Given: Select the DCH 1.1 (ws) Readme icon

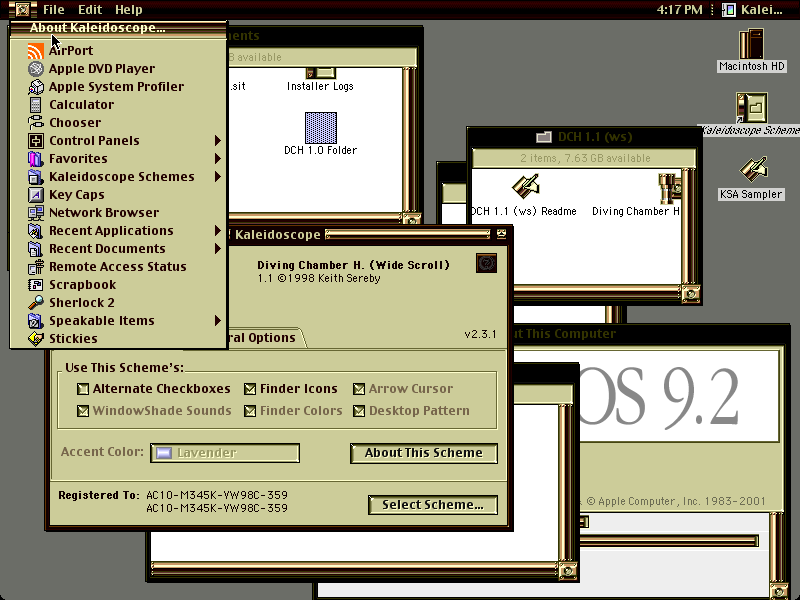Looking at the screenshot, I should click(526, 187).
